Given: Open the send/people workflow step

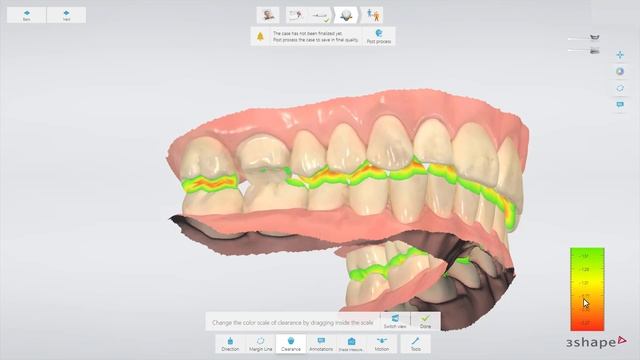Looking at the screenshot, I should [x=373, y=15].
